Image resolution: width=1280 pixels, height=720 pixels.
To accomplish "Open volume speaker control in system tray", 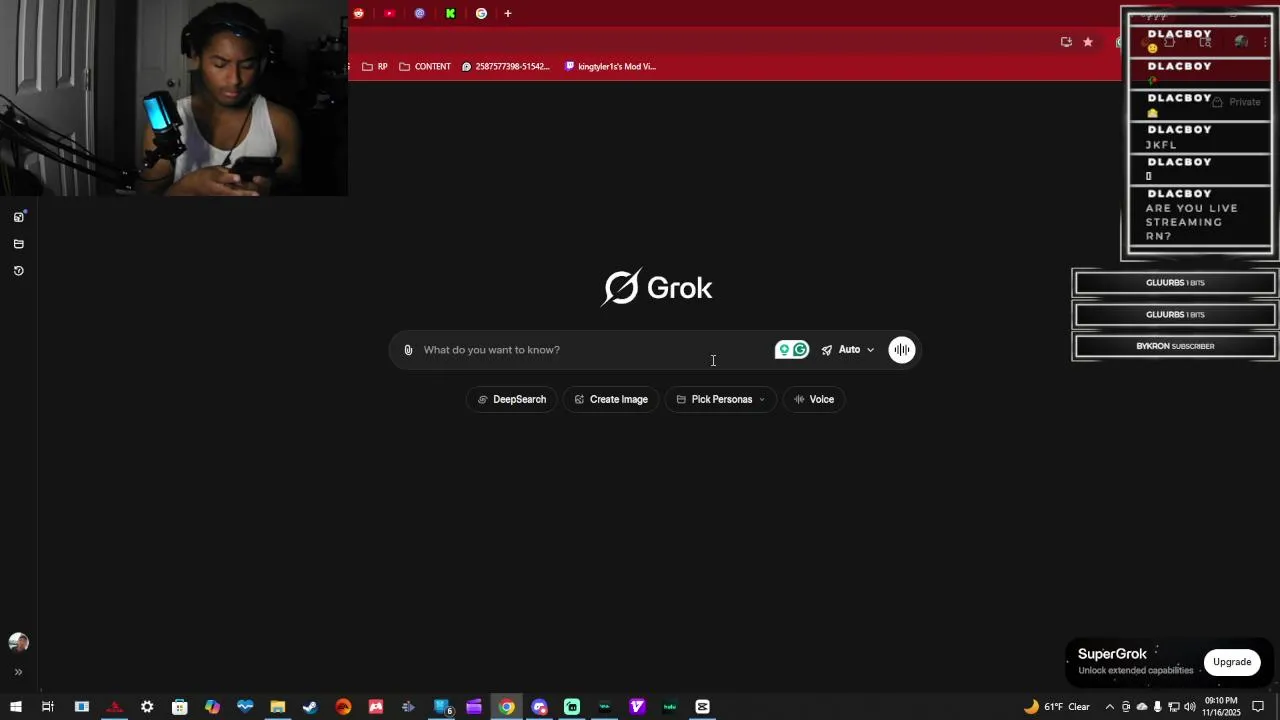I will 1190,707.
